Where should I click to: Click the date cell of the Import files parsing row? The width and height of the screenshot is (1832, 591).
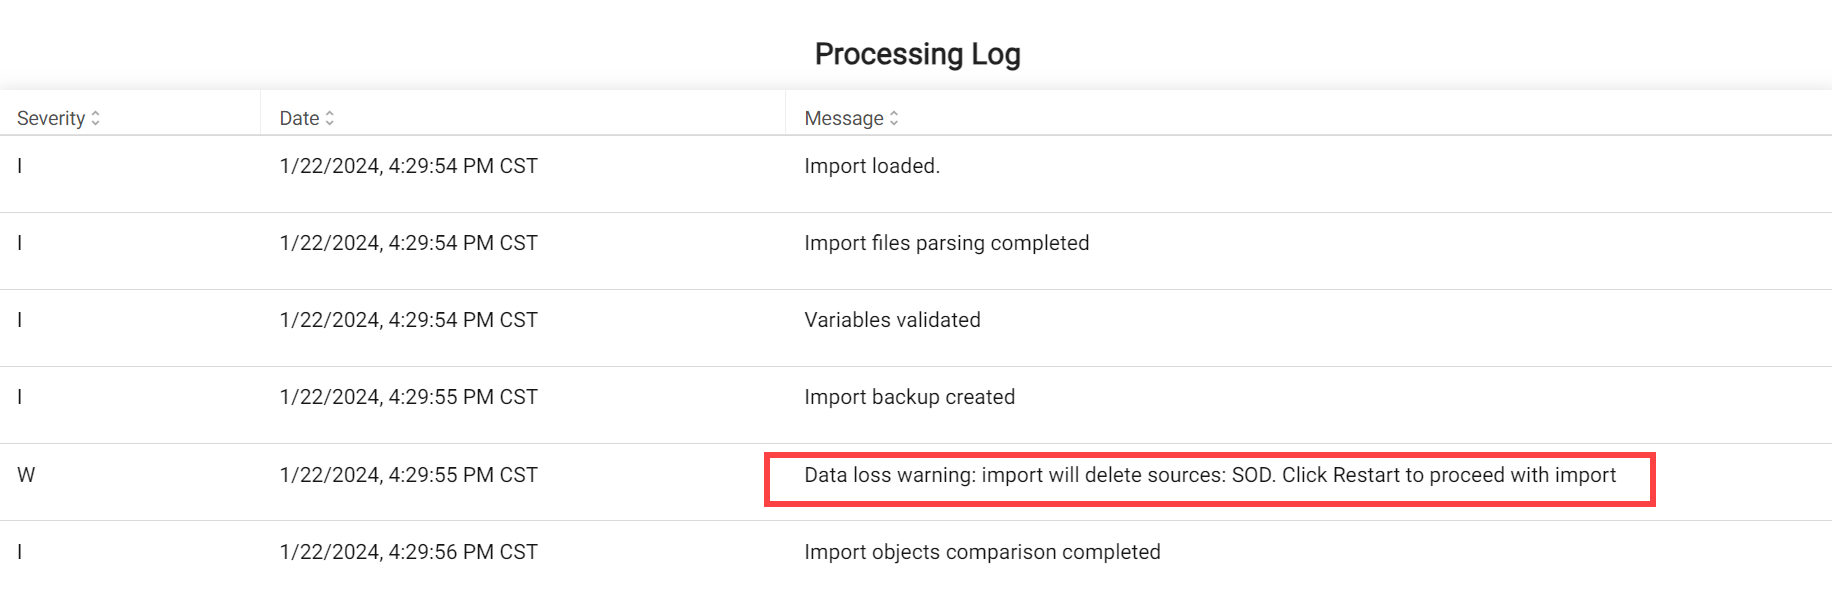[x=408, y=243]
